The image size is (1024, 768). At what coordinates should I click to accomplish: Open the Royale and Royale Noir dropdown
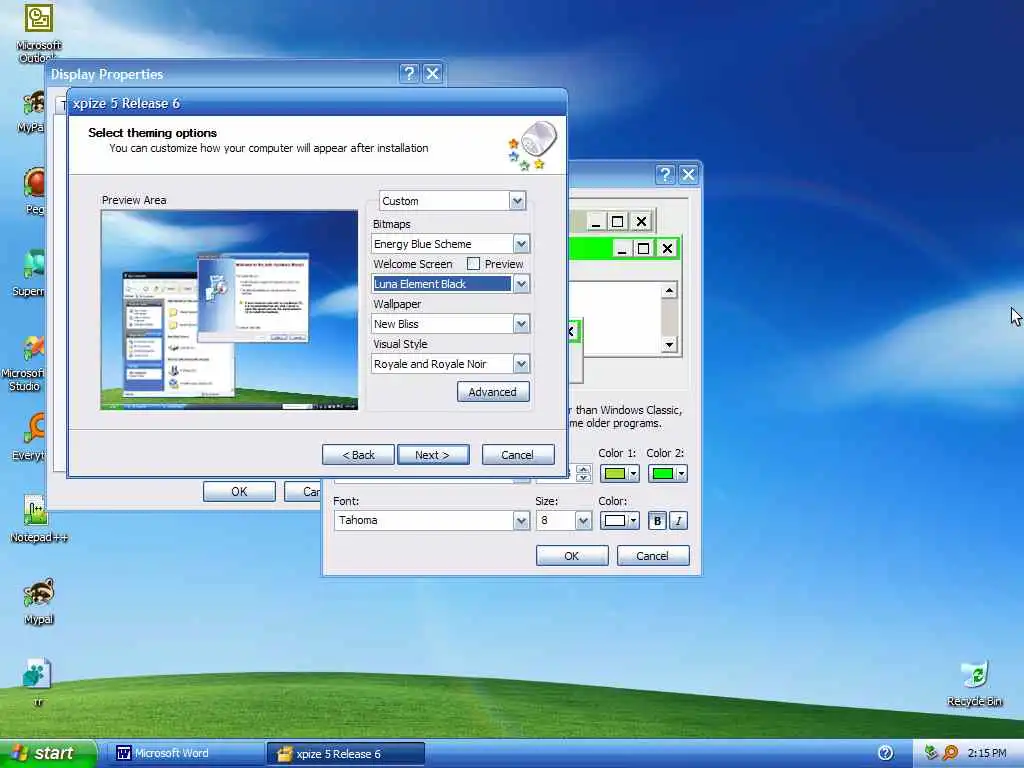(x=521, y=364)
